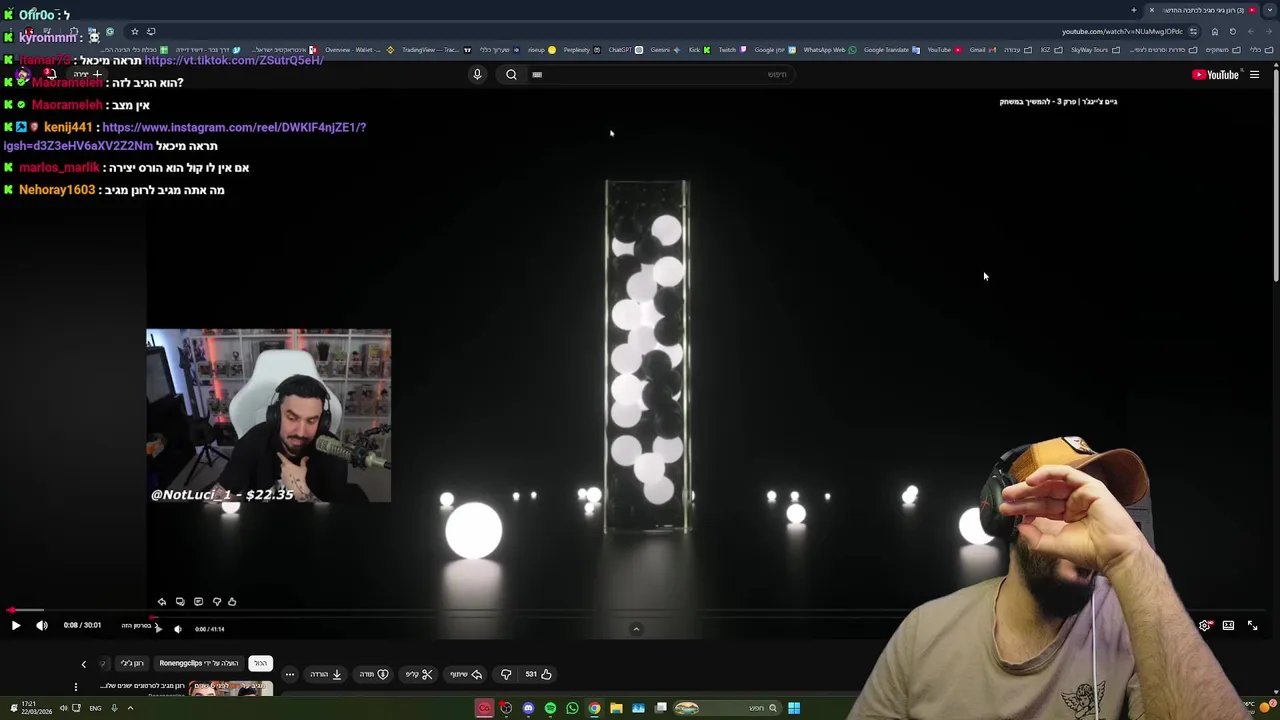Click the Thanks (תודה) heart button
1280x720 pixels.
point(373,674)
